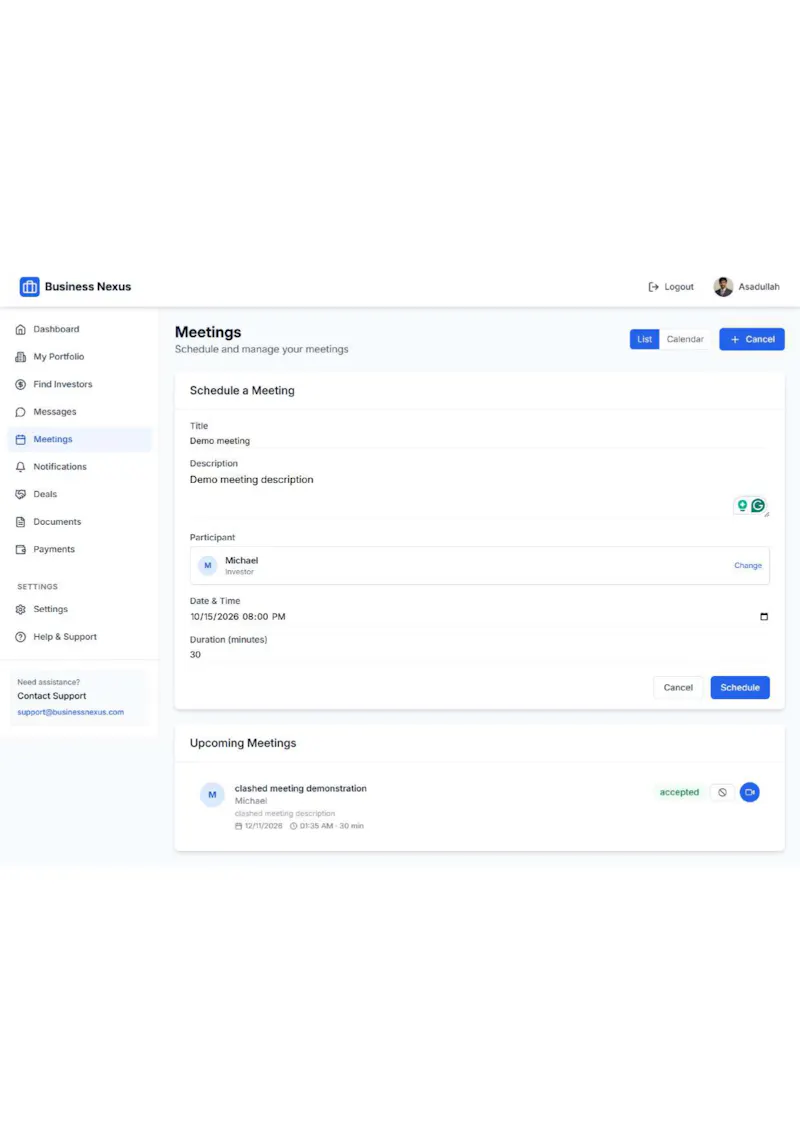
Task: Edit the Date & Time field
Action: (x=479, y=617)
